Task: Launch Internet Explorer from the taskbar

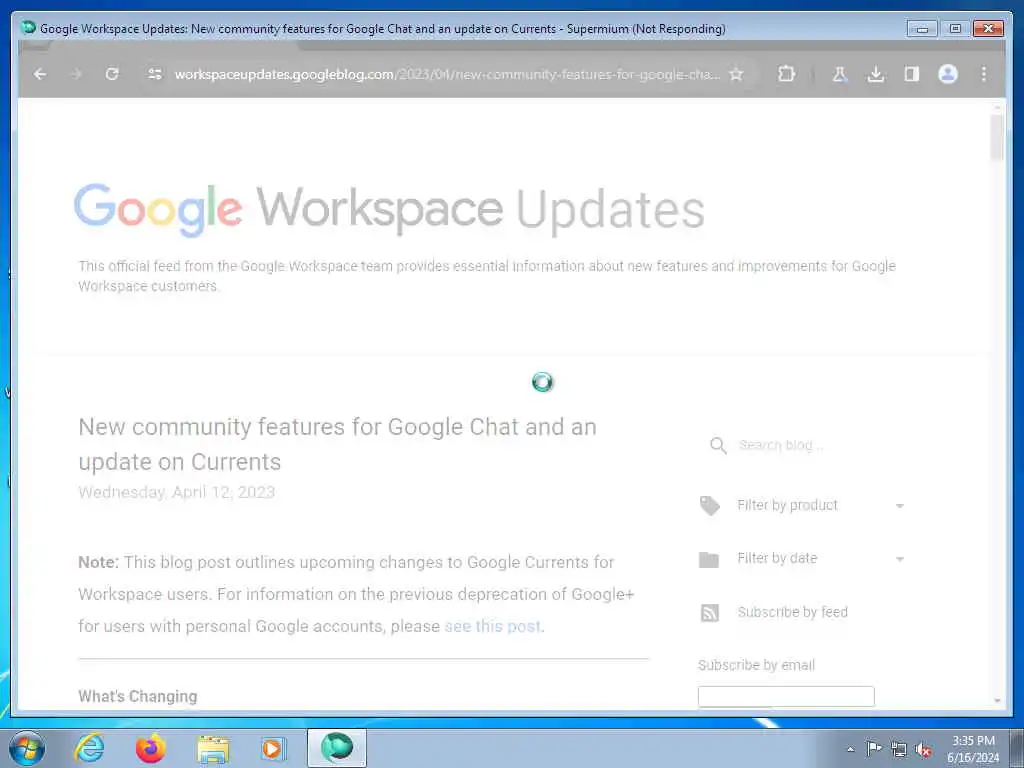Action: coord(89,748)
